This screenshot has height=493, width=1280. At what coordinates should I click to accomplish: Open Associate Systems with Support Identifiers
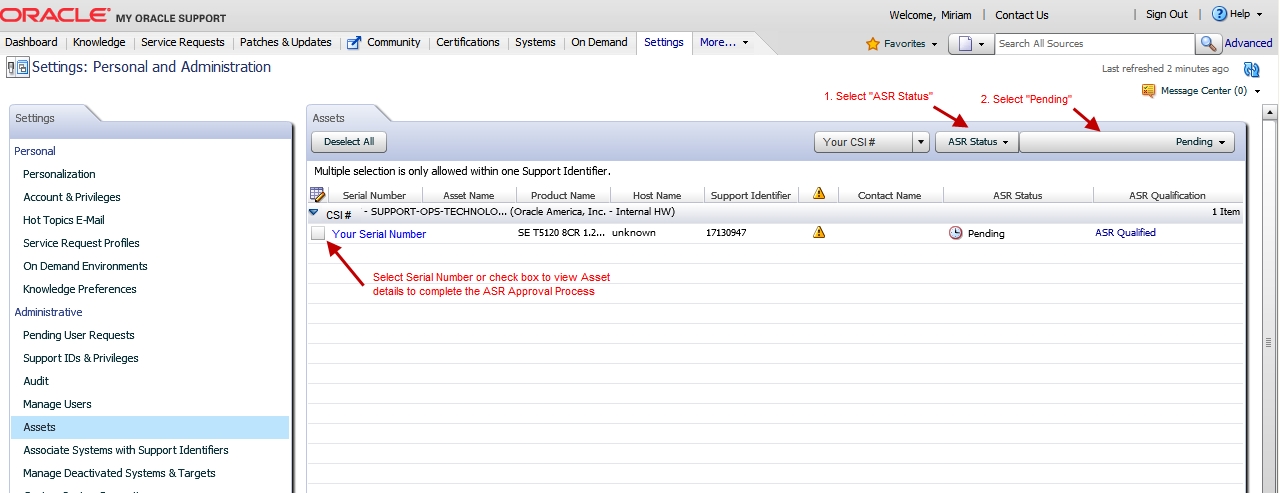[x=126, y=450]
